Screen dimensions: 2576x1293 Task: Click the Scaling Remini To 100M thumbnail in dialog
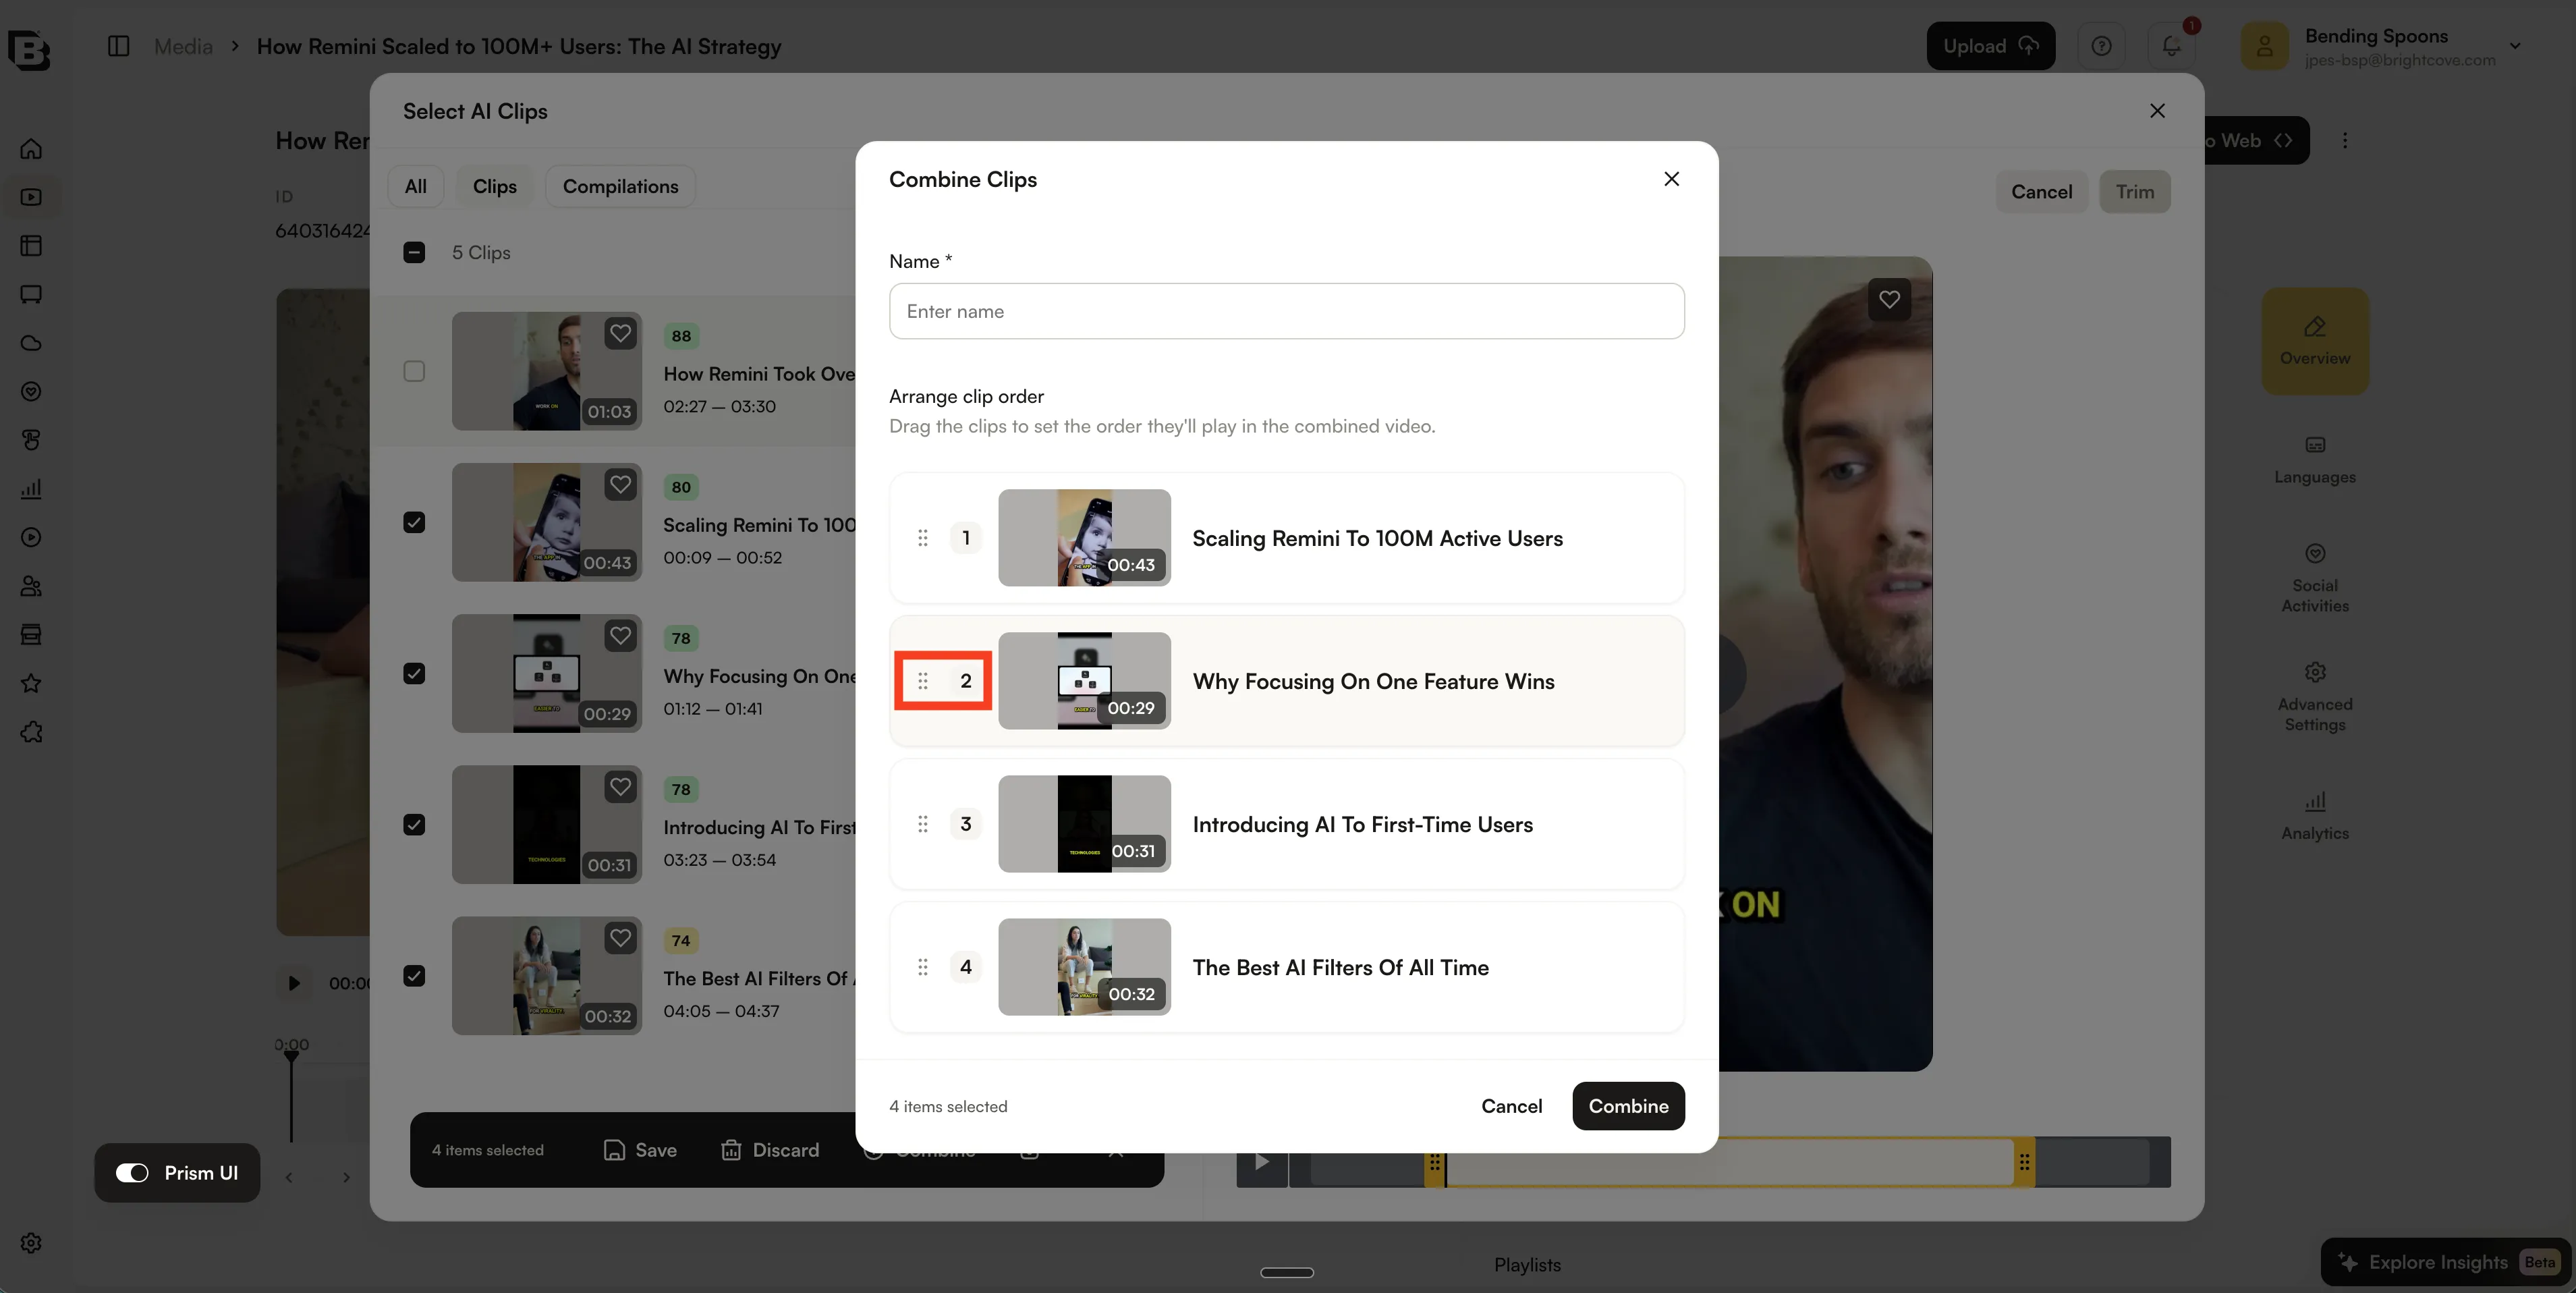(1084, 538)
